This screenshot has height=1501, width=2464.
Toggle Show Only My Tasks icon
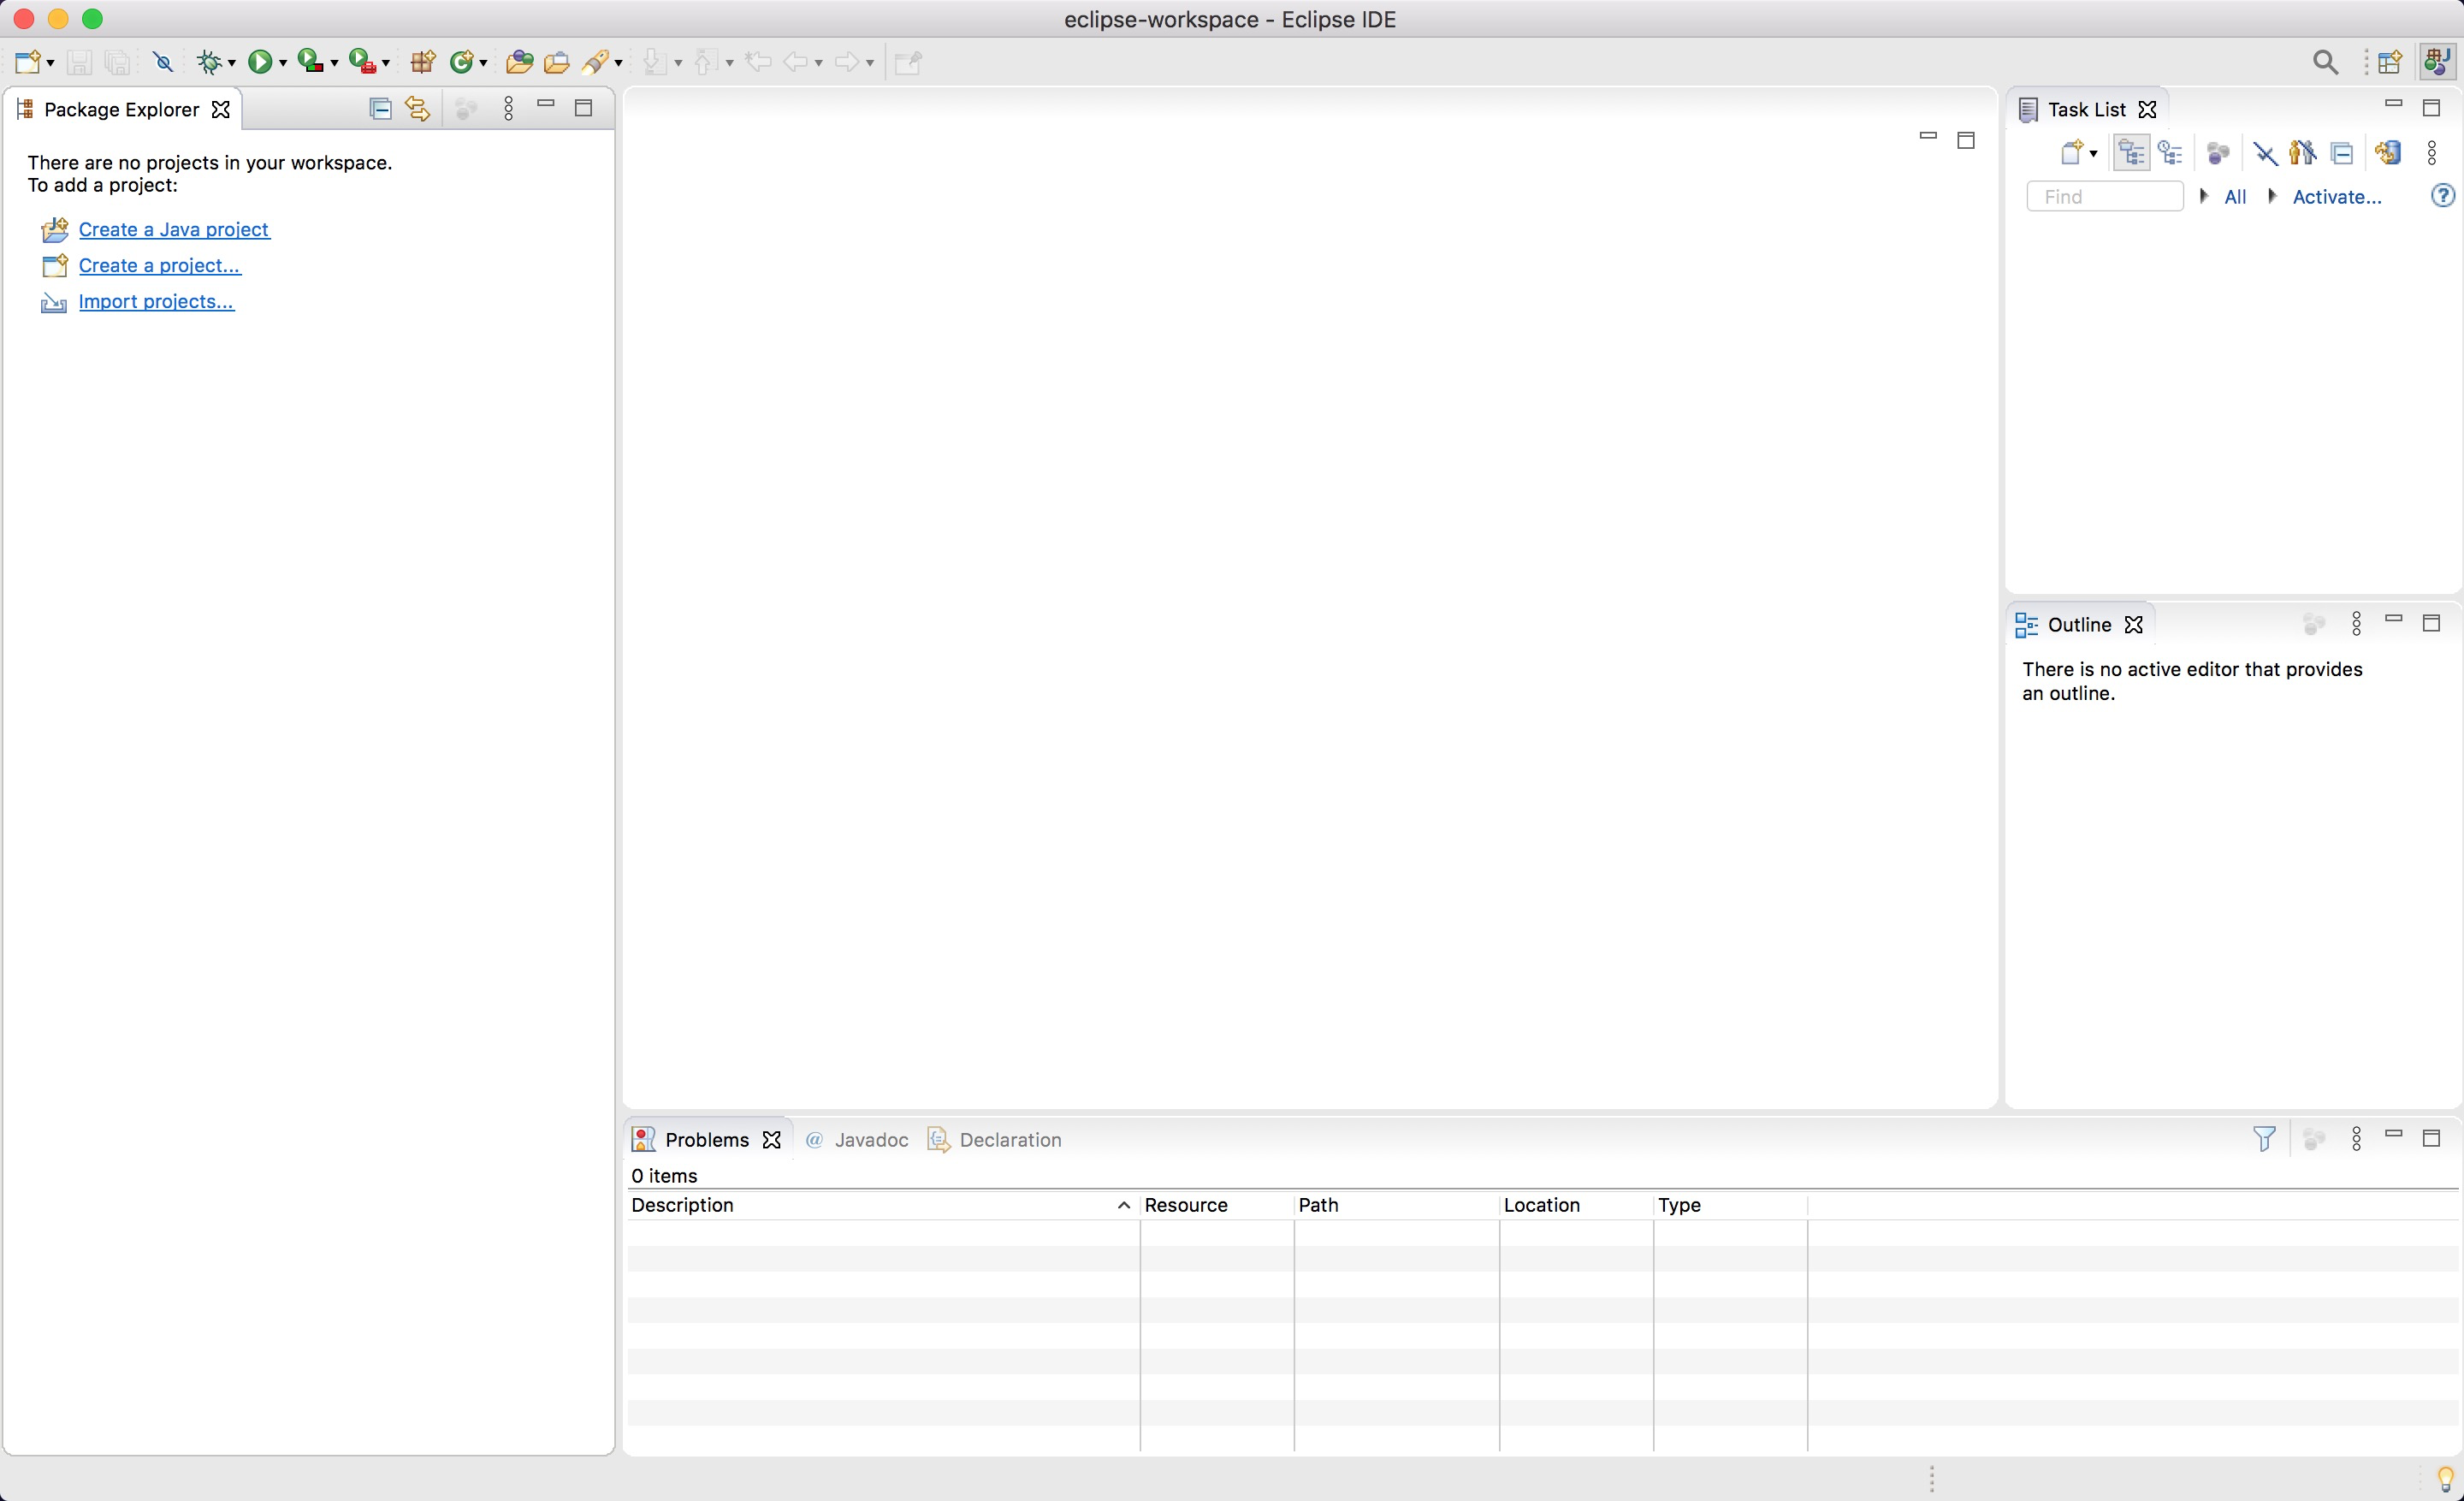[2303, 153]
